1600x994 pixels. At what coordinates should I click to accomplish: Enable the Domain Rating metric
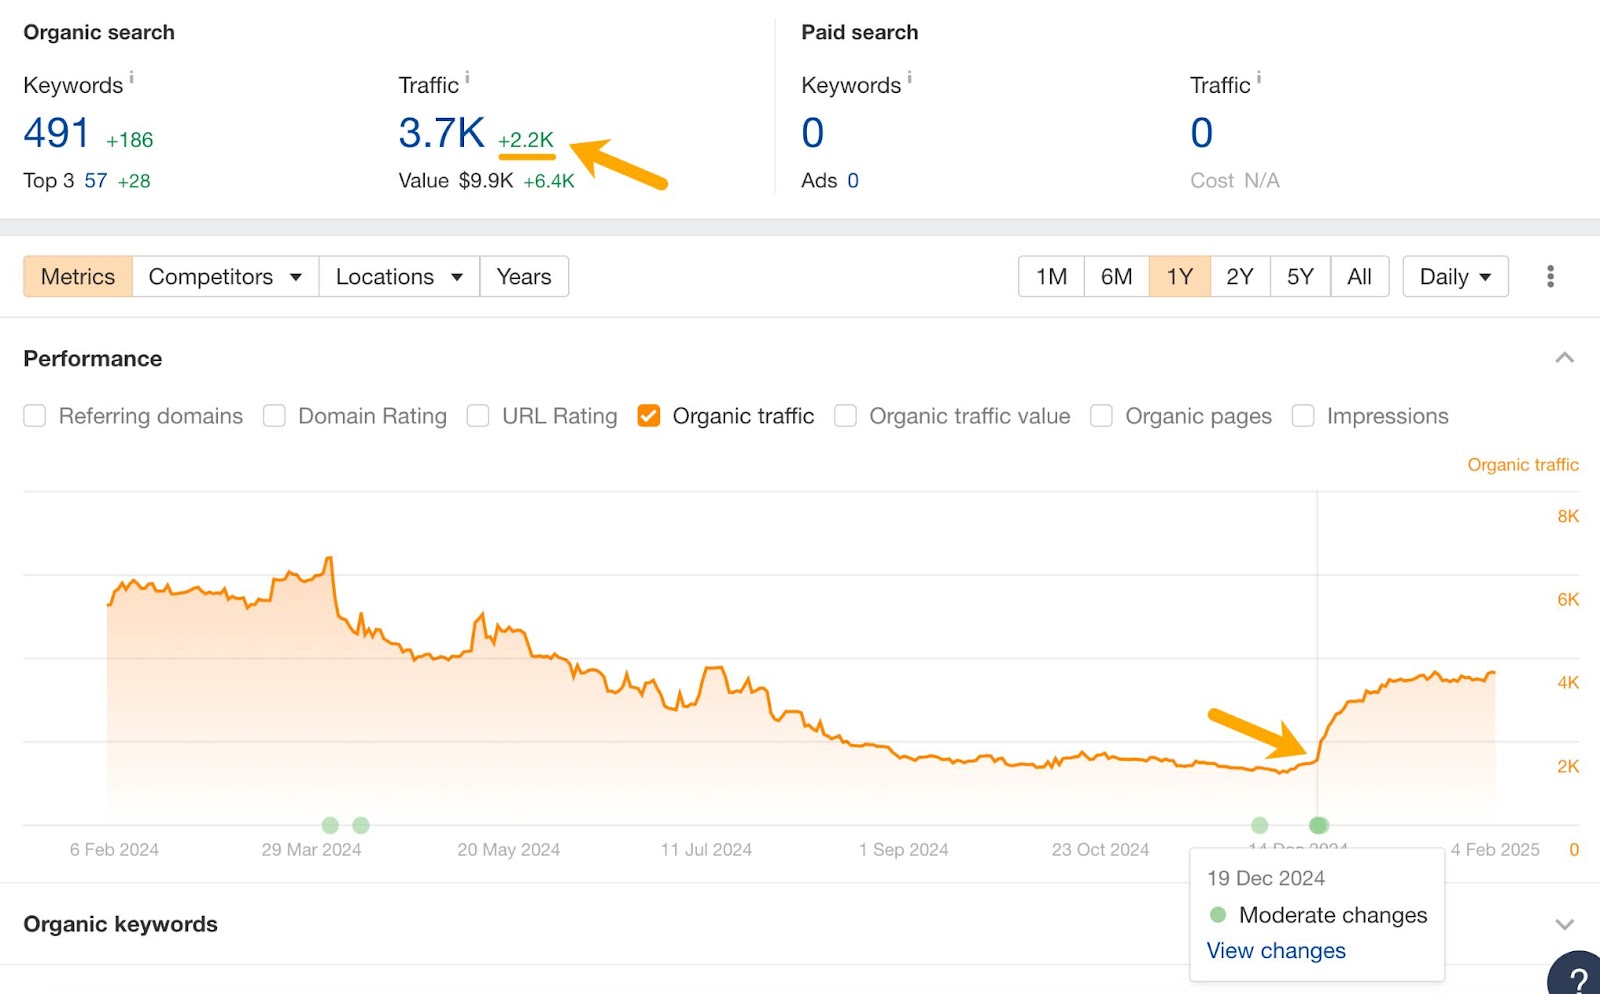(274, 415)
